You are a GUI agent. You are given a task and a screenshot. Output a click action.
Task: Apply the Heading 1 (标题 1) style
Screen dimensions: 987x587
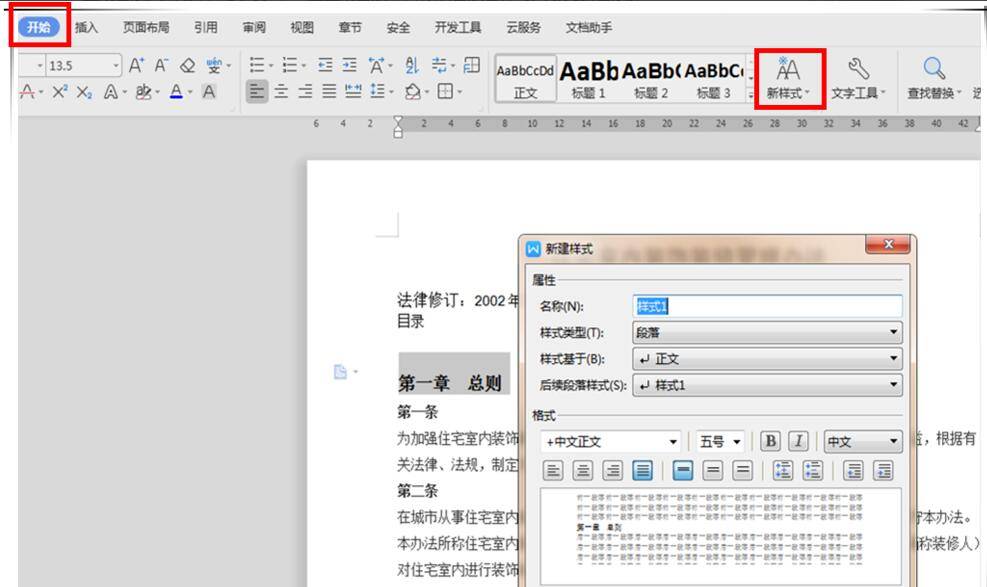tap(588, 78)
